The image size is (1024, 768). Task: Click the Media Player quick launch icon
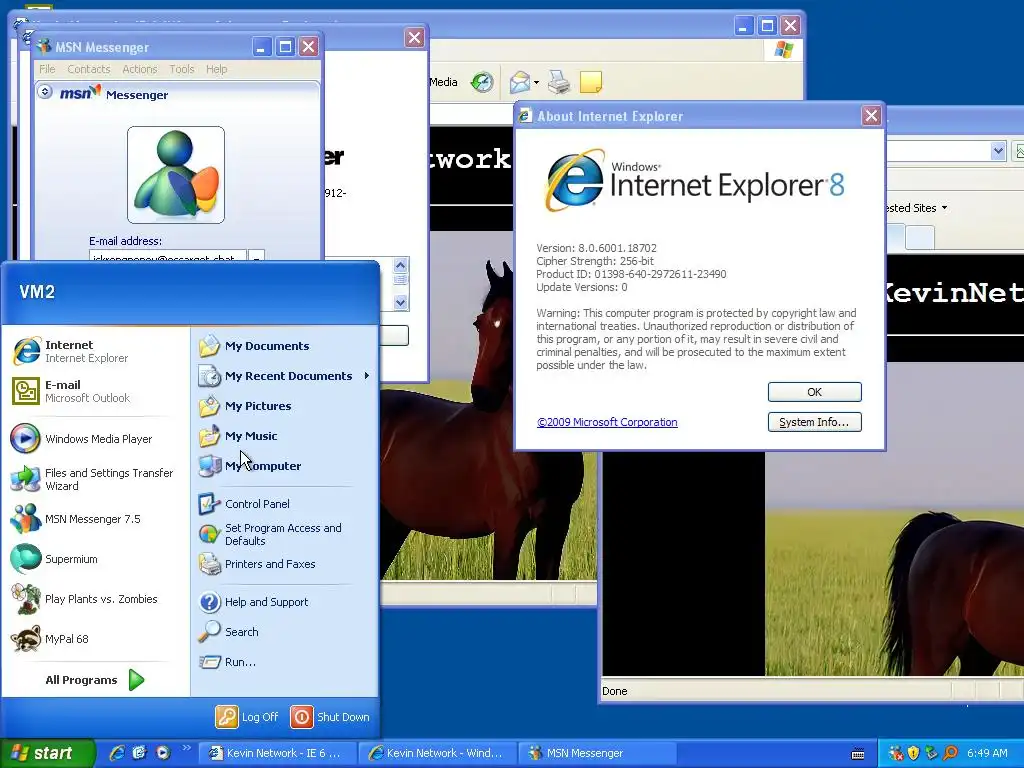click(163, 753)
